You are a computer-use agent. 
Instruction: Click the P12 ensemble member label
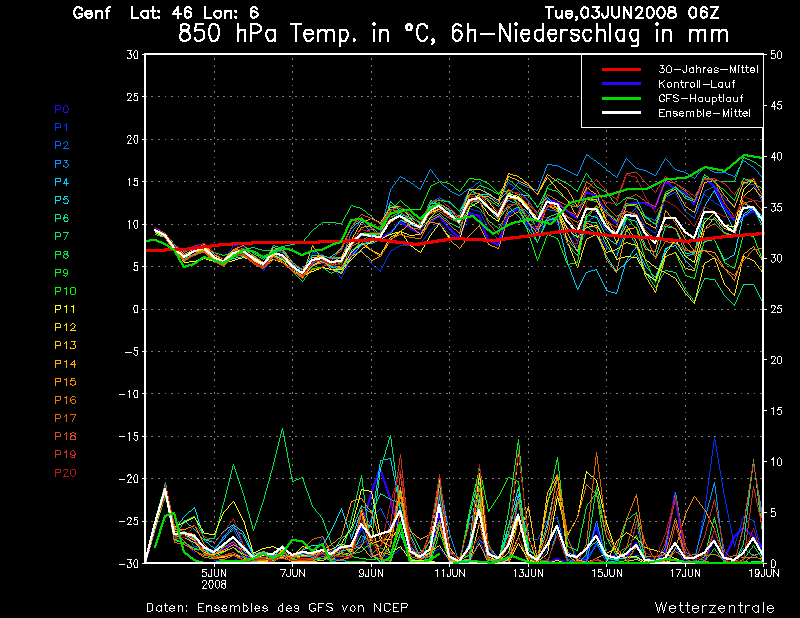pos(65,327)
